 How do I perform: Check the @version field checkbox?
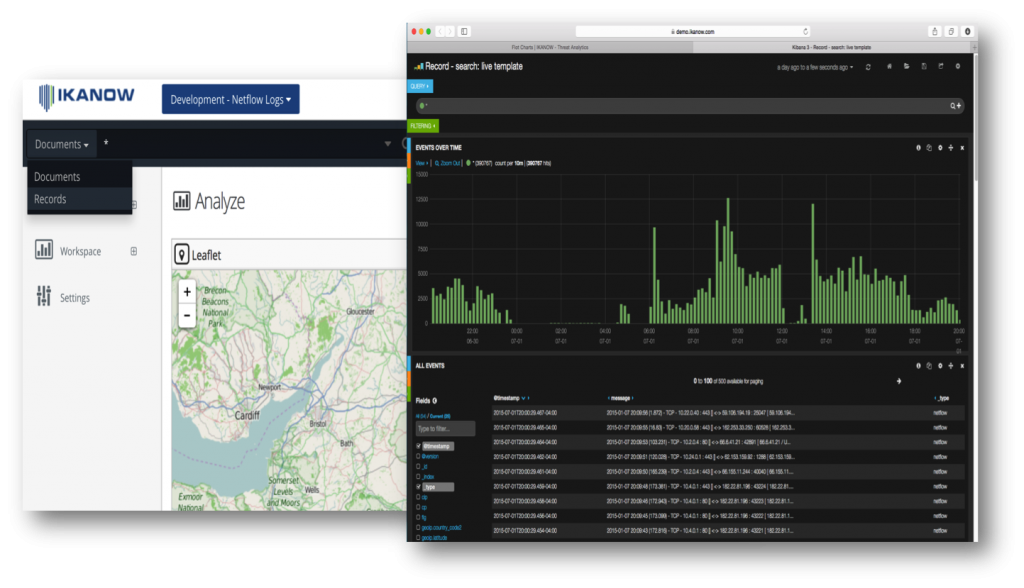(x=419, y=457)
